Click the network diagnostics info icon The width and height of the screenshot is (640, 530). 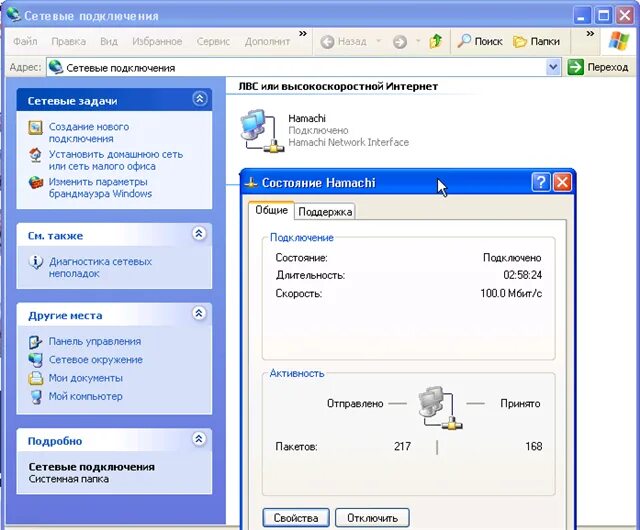(x=36, y=262)
